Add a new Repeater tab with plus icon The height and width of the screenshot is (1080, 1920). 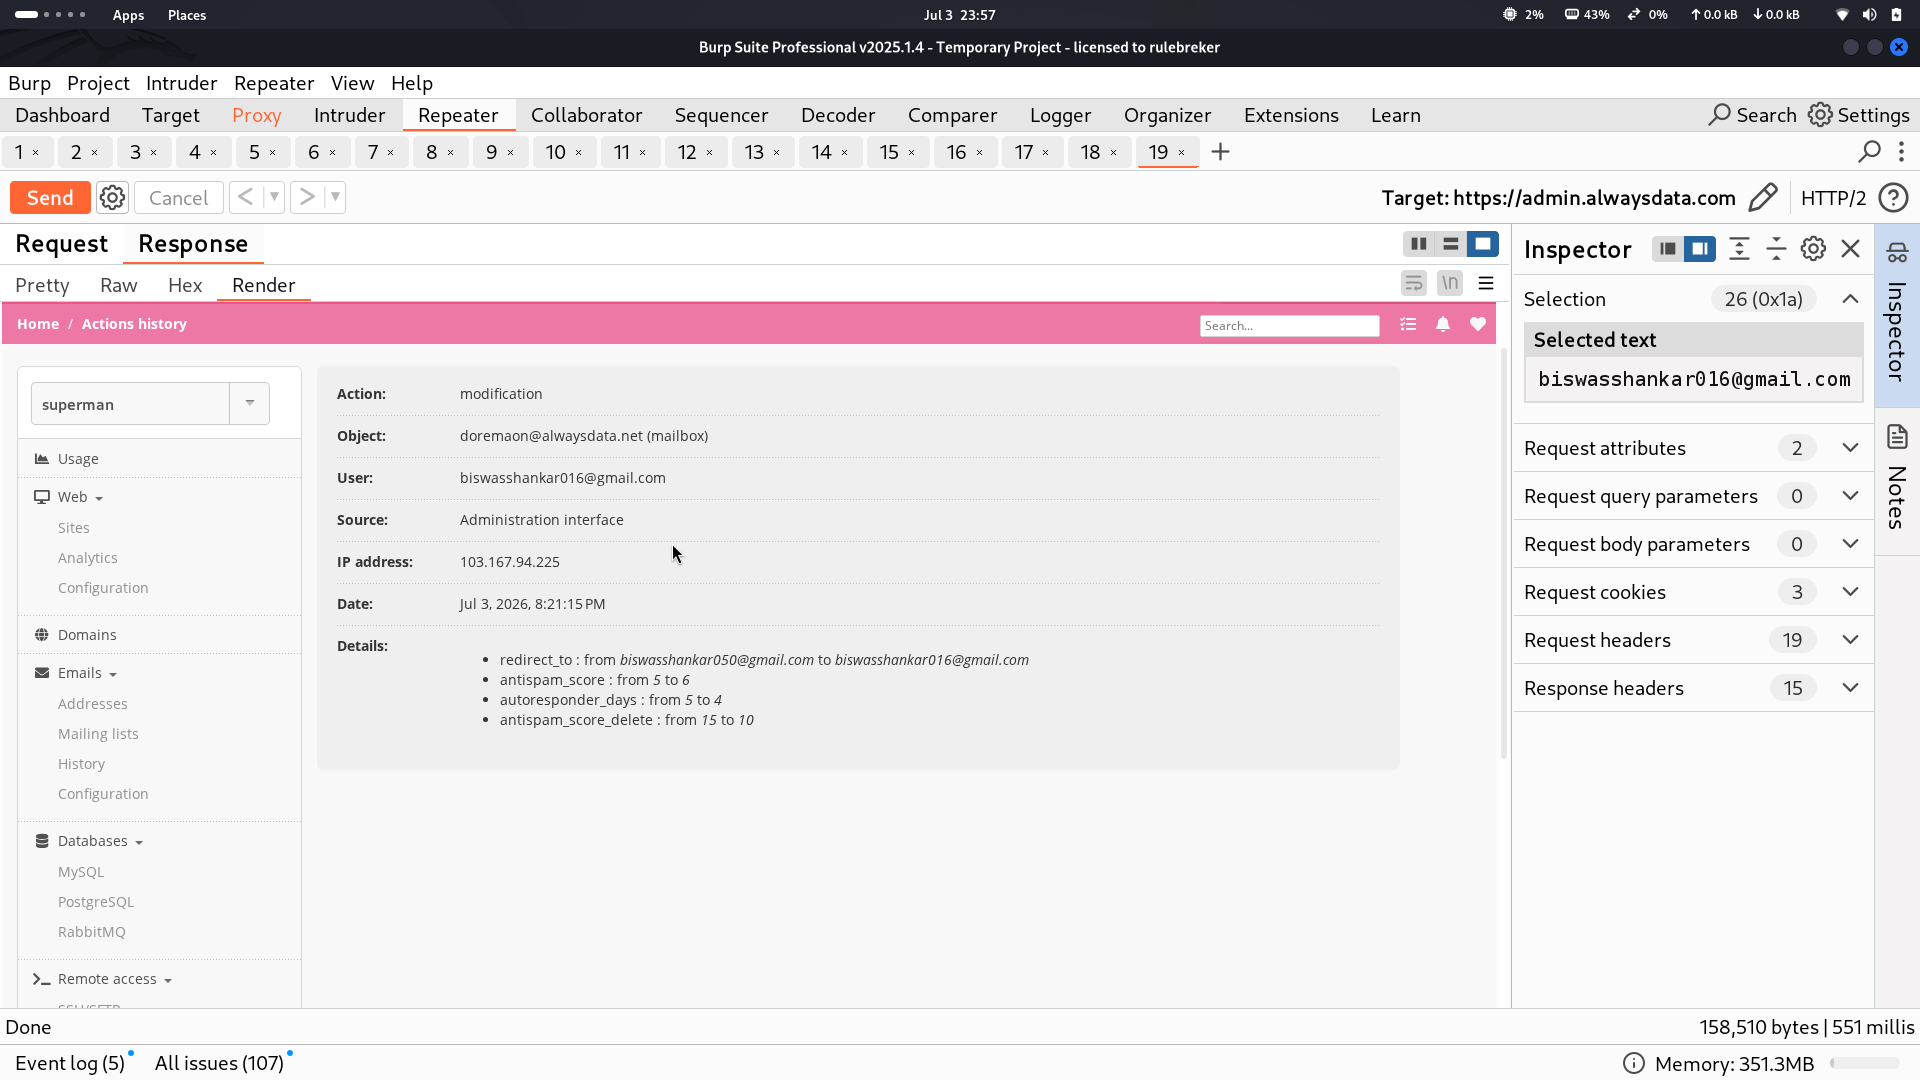click(x=1220, y=152)
